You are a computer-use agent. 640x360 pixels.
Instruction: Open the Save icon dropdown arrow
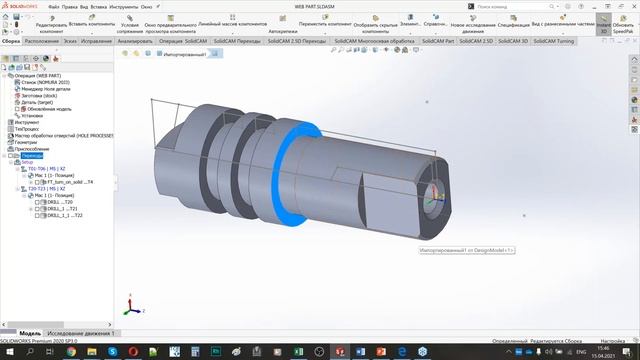coord(22,17)
